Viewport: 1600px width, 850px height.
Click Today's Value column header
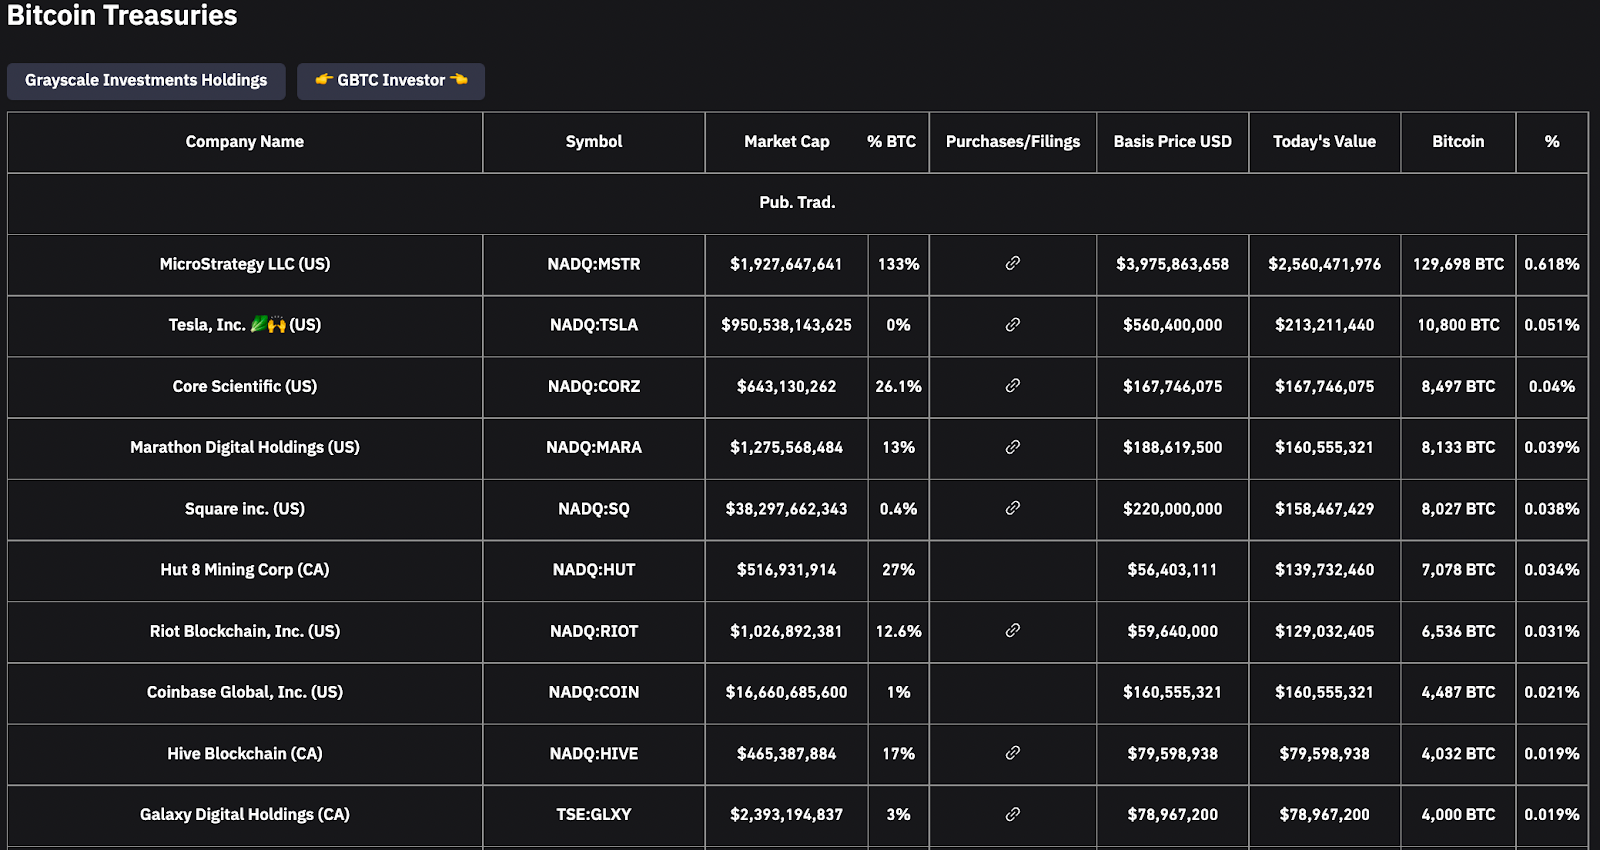[1325, 142]
